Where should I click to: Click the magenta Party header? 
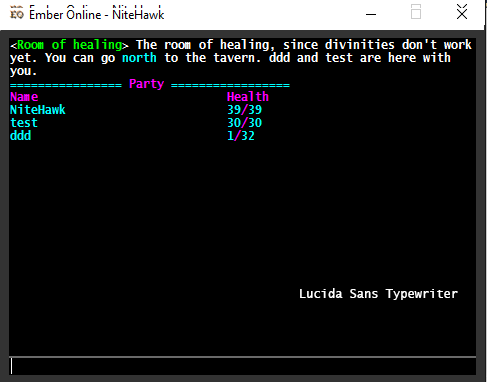(146, 84)
